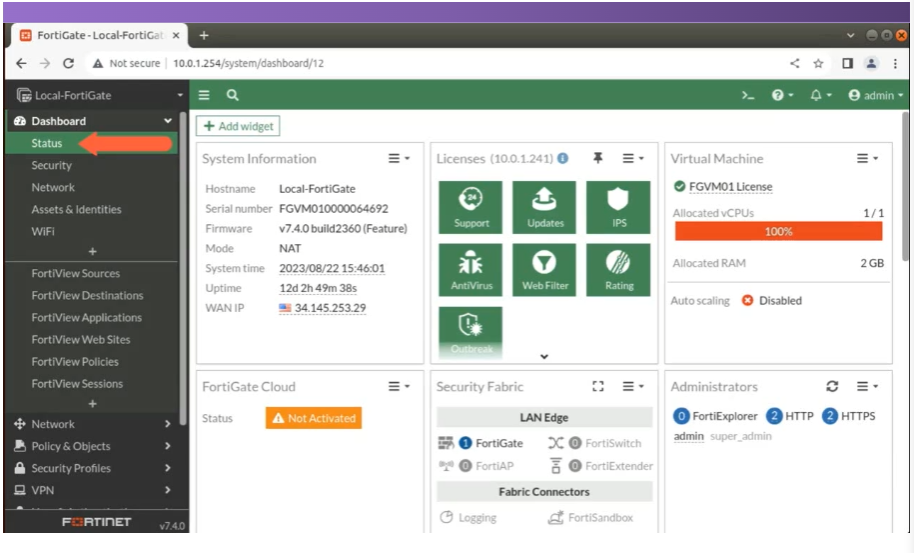Expand the Network sidebar menu
Image resolution: width=914 pixels, height=553 pixels.
93,424
